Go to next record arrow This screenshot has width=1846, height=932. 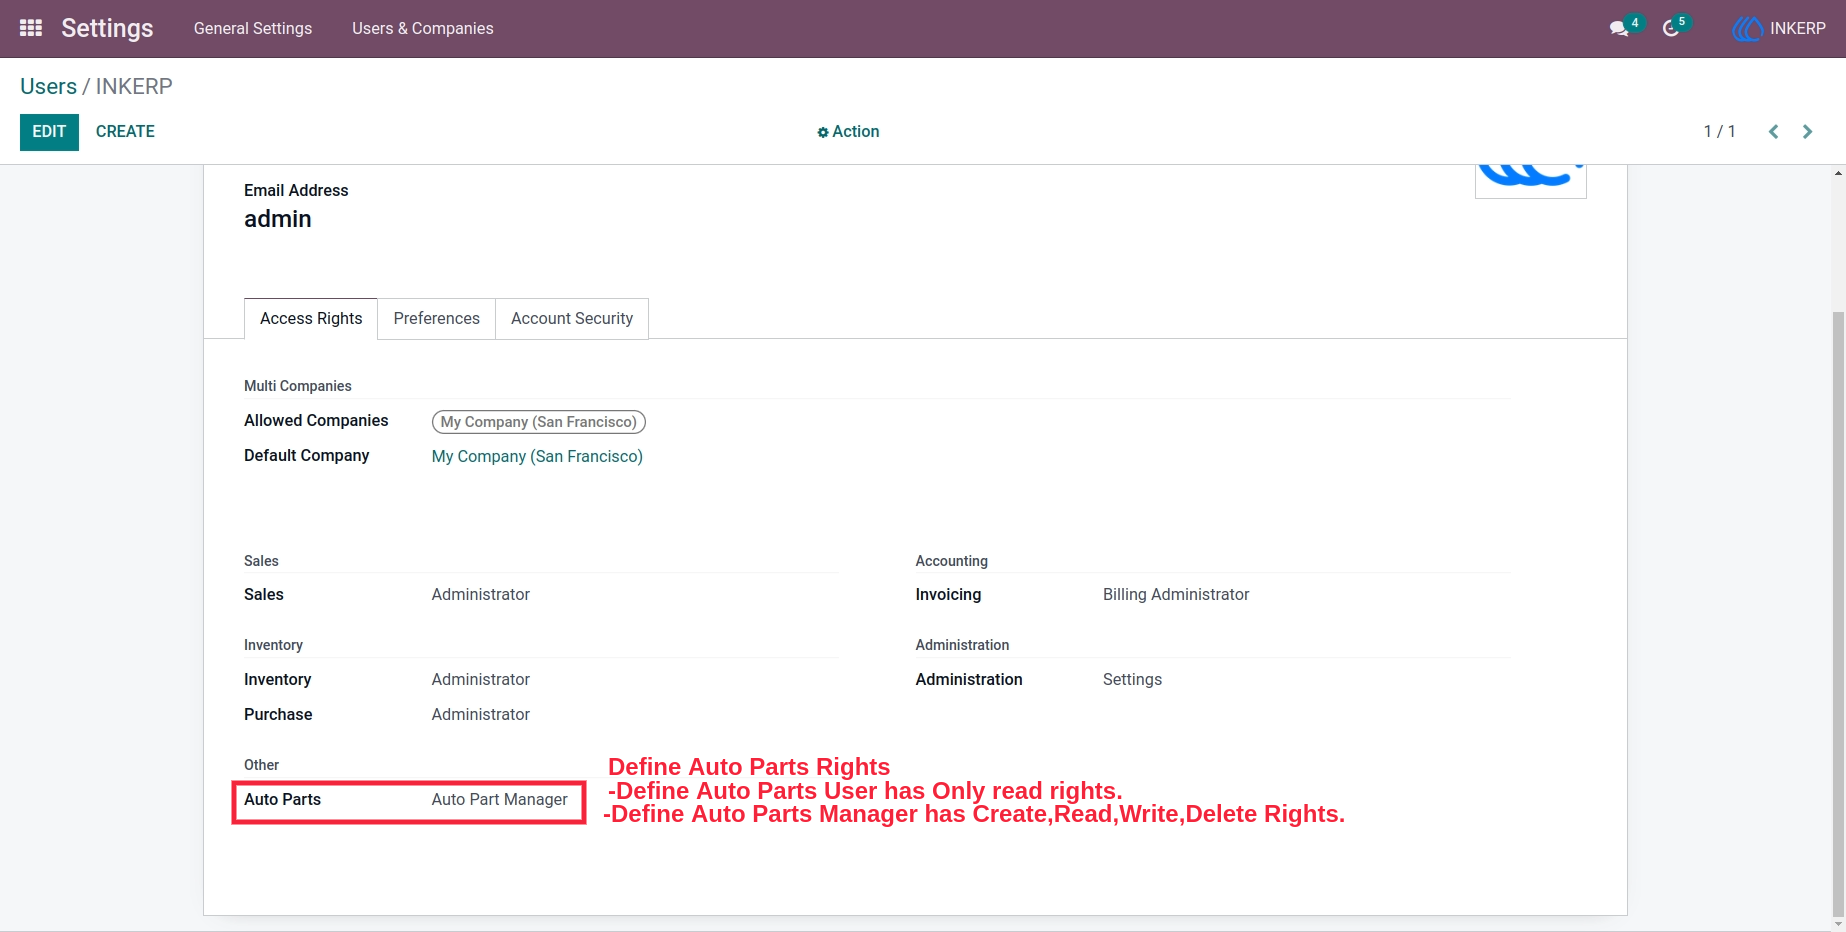pos(1807,131)
